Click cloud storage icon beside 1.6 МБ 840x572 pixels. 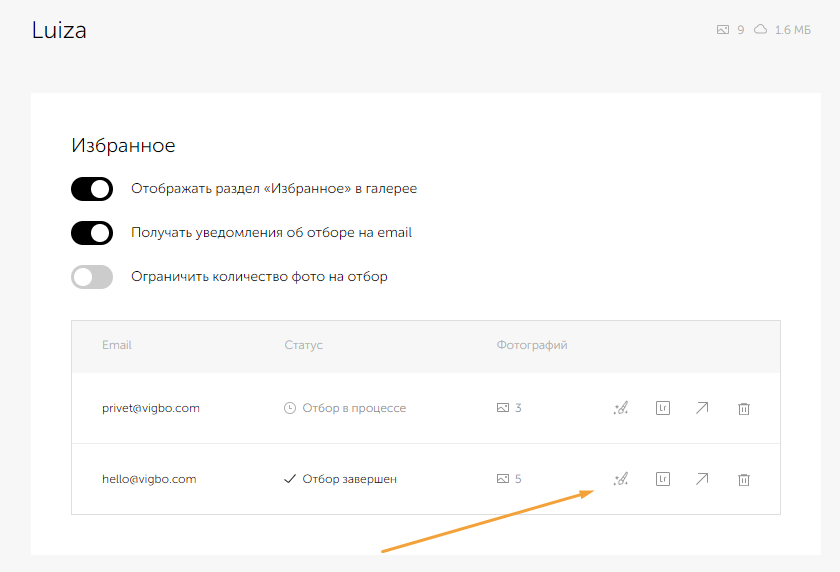760,29
